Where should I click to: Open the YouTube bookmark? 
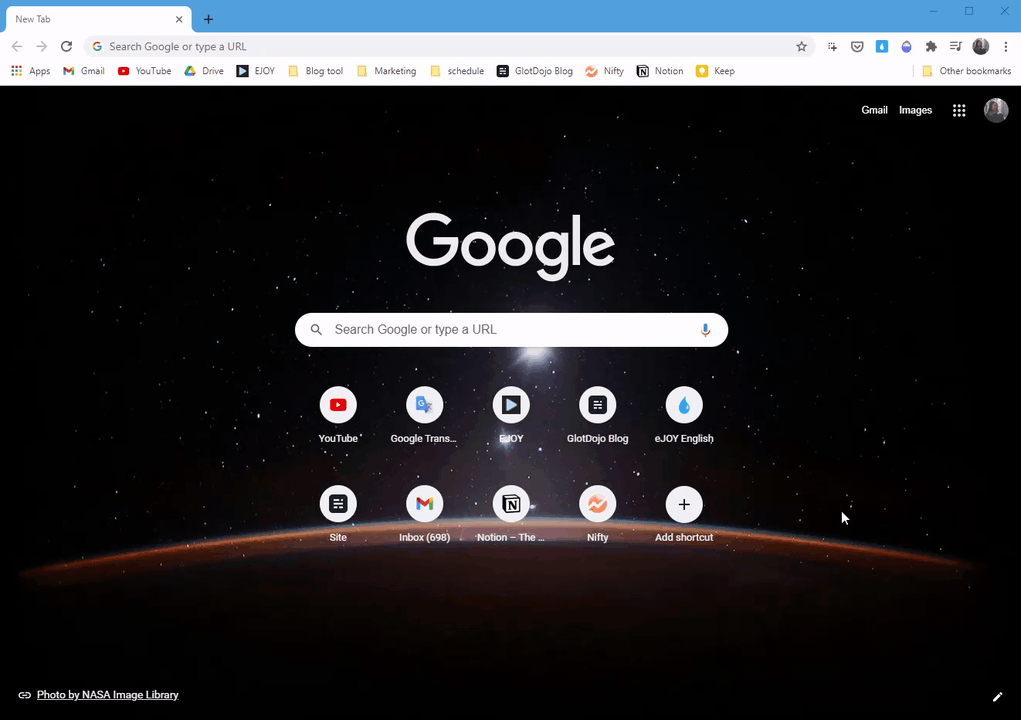(145, 71)
